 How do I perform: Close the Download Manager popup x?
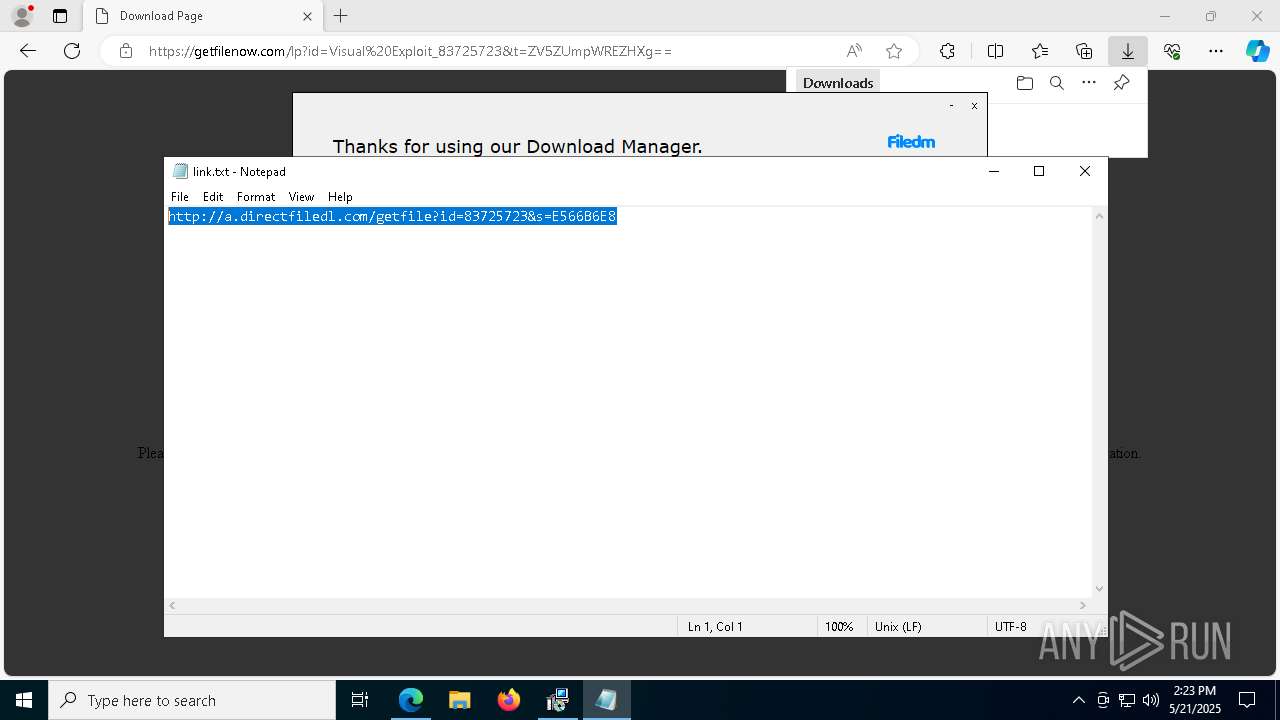tap(974, 106)
